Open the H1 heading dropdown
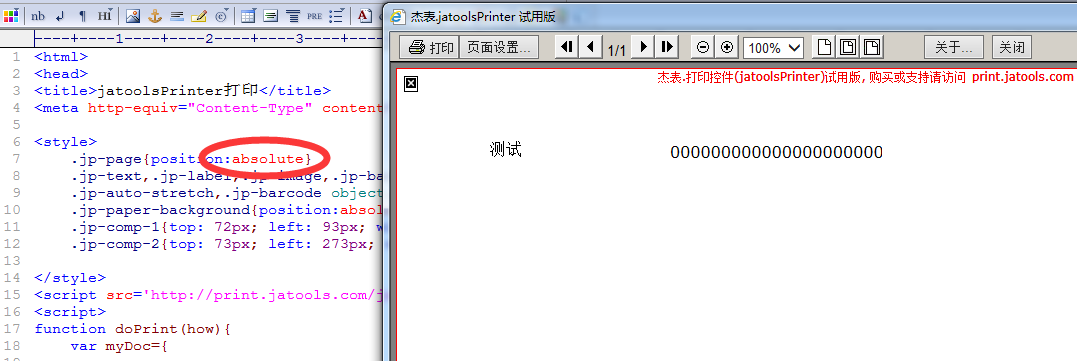 point(105,15)
